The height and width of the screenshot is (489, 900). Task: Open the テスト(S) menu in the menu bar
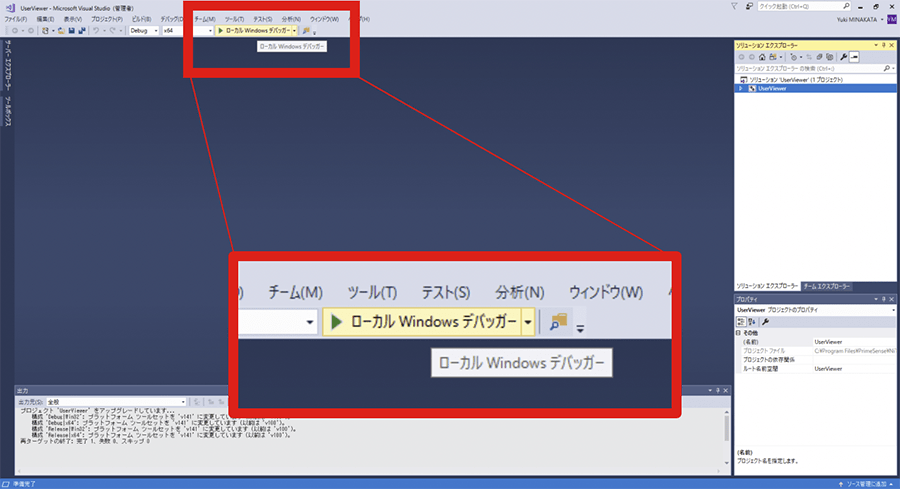[263, 19]
